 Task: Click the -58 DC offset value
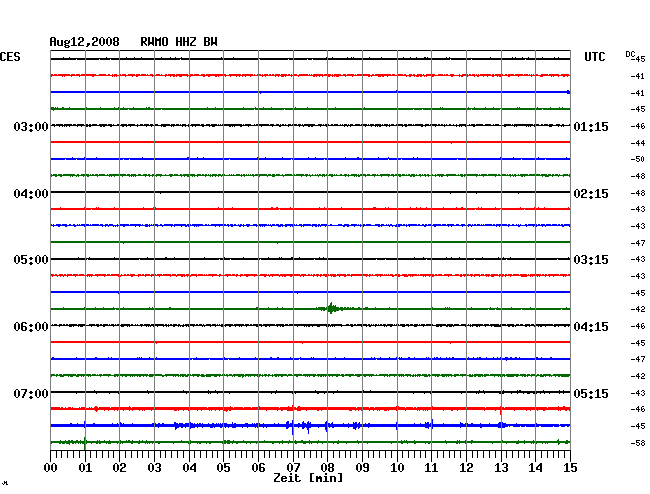point(638,443)
